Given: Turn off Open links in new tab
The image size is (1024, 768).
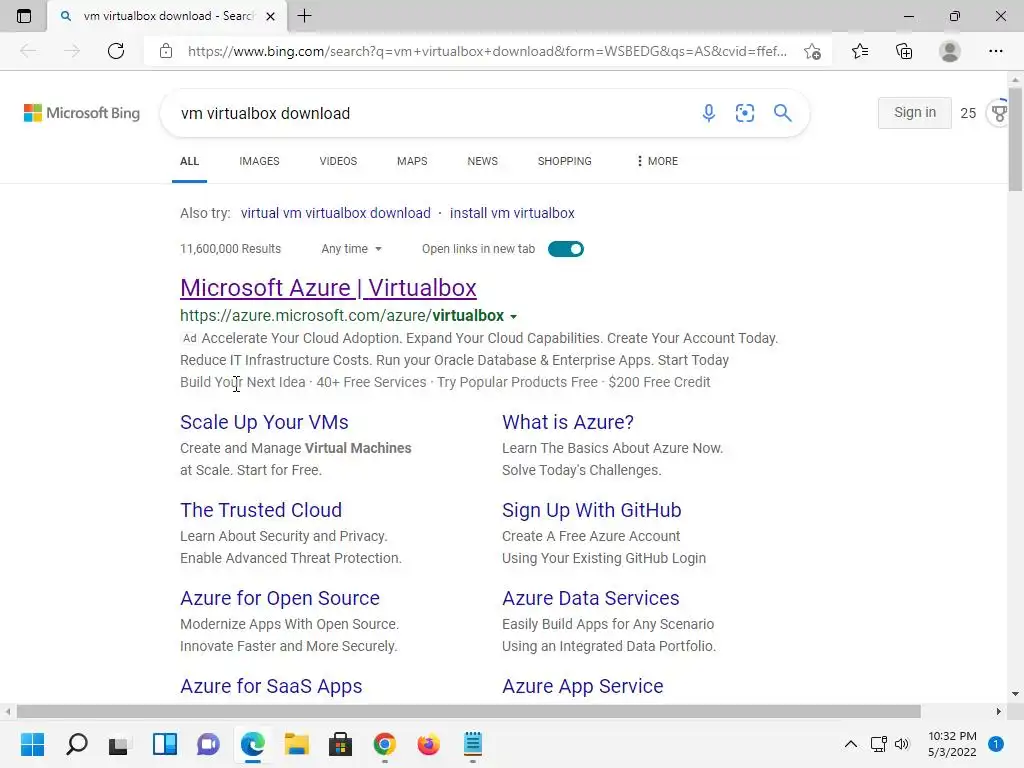Looking at the screenshot, I should coord(566,249).
